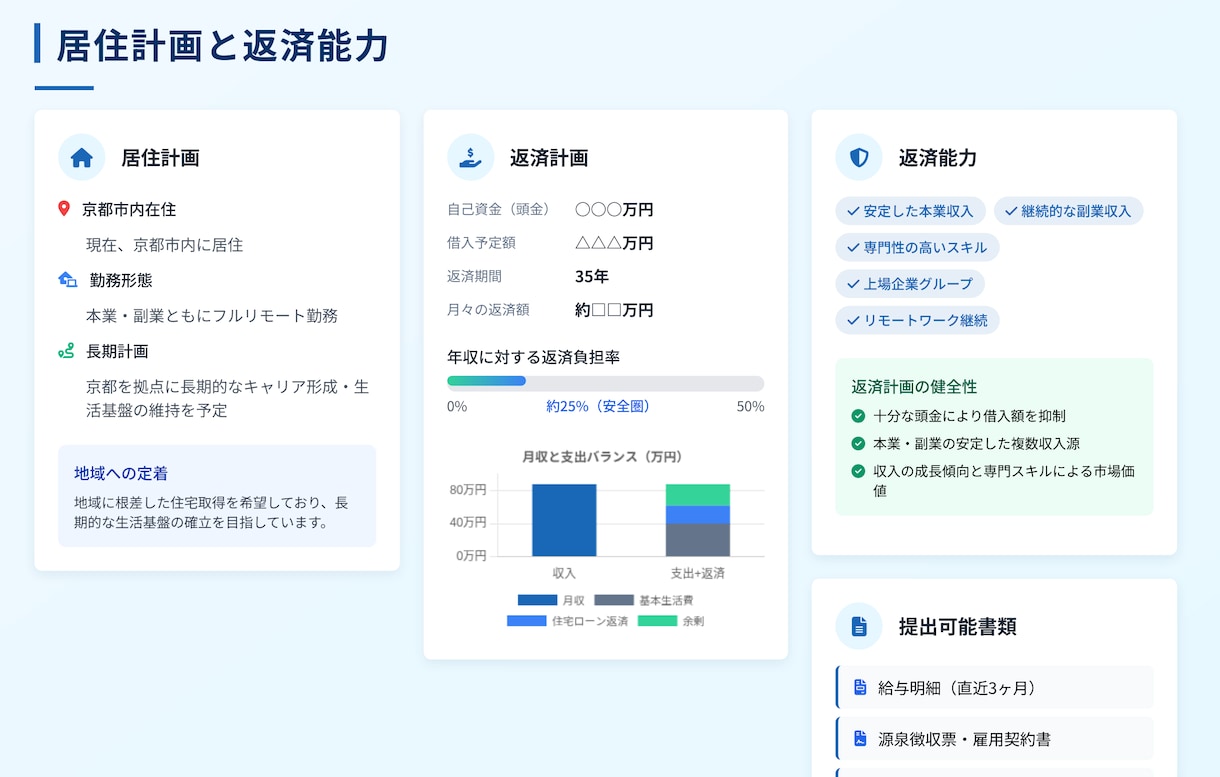
Task: Click the text 現在、京都市内に居住
Action: coord(165,245)
